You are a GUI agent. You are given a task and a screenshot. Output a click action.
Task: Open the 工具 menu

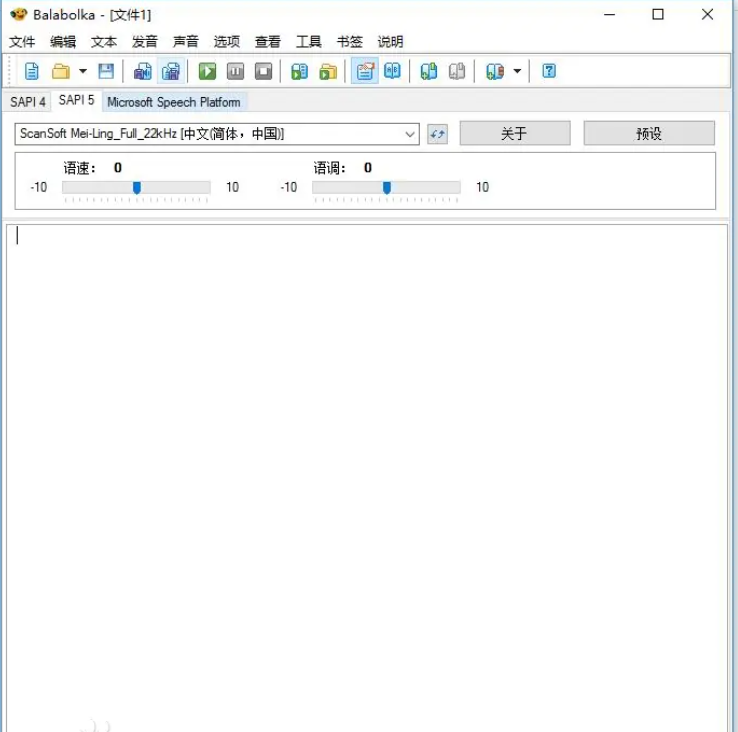point(309,42)
